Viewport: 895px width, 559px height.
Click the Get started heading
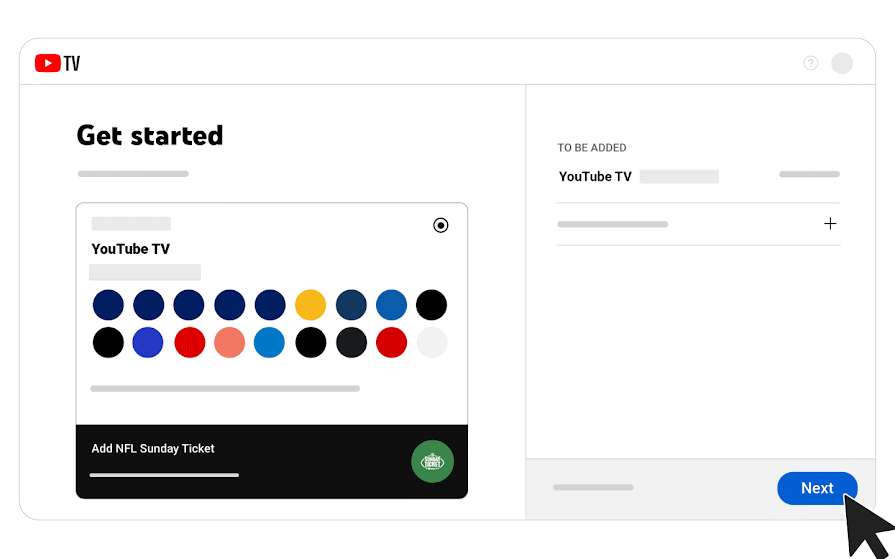150,136
